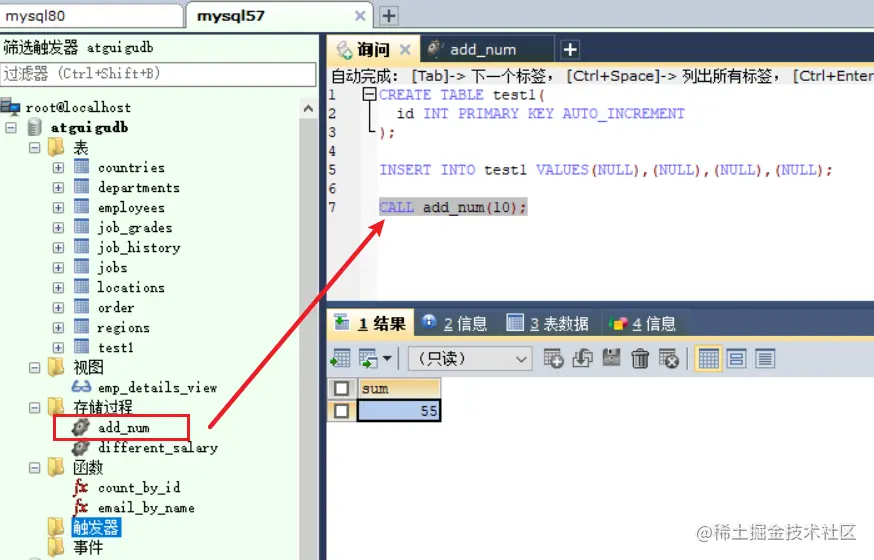The width and height of the screenshot is (874, 560).
Task: Select the count_by_id function
Action: (139, 488)
